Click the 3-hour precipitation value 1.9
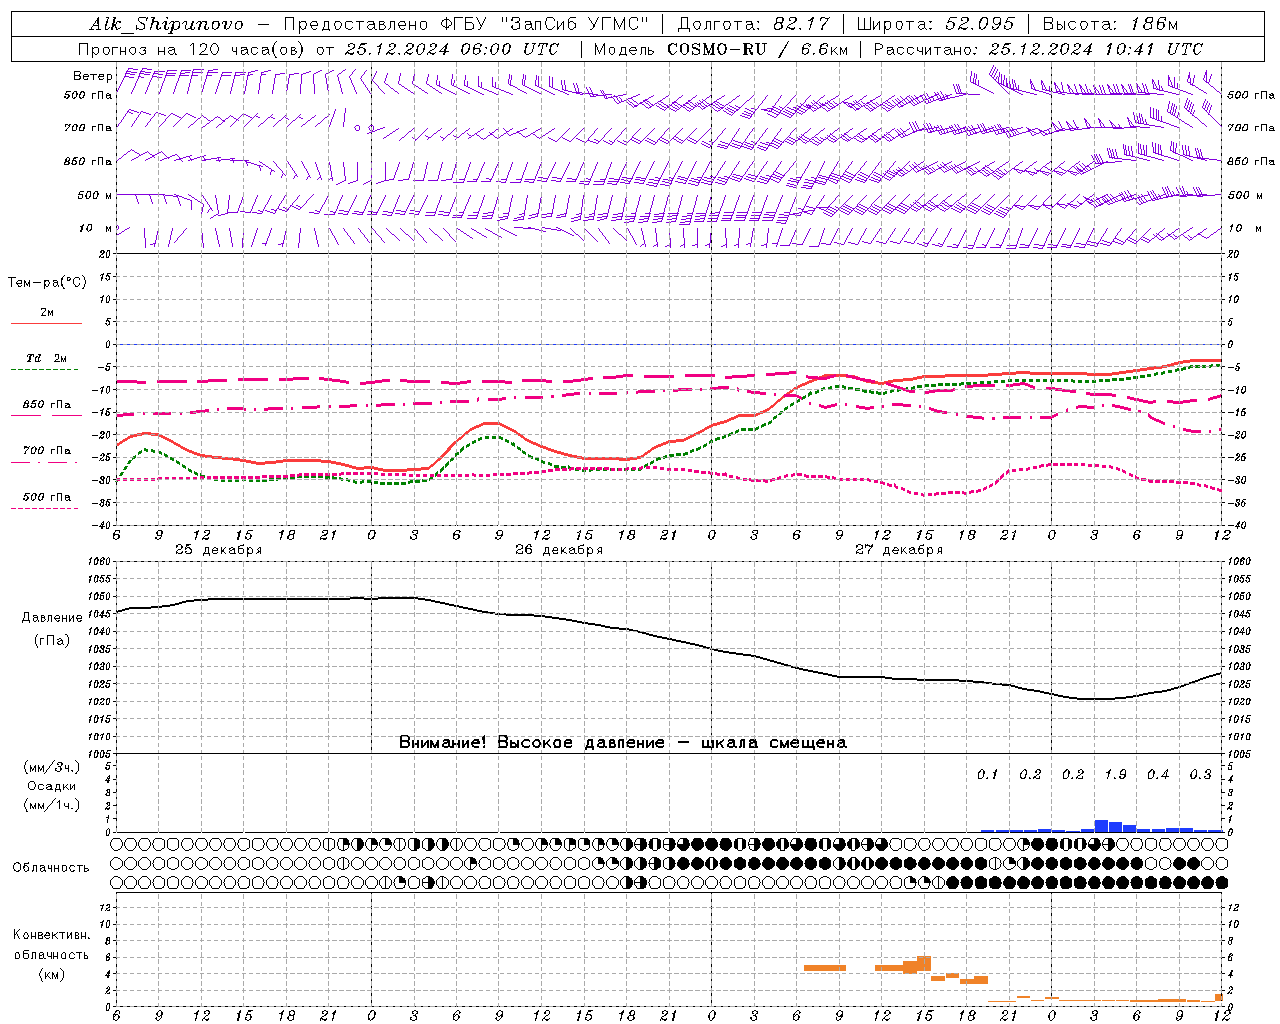The width and height of the screenshot is (1280, 1024). pyautogui.click(x=1115, y=775)
